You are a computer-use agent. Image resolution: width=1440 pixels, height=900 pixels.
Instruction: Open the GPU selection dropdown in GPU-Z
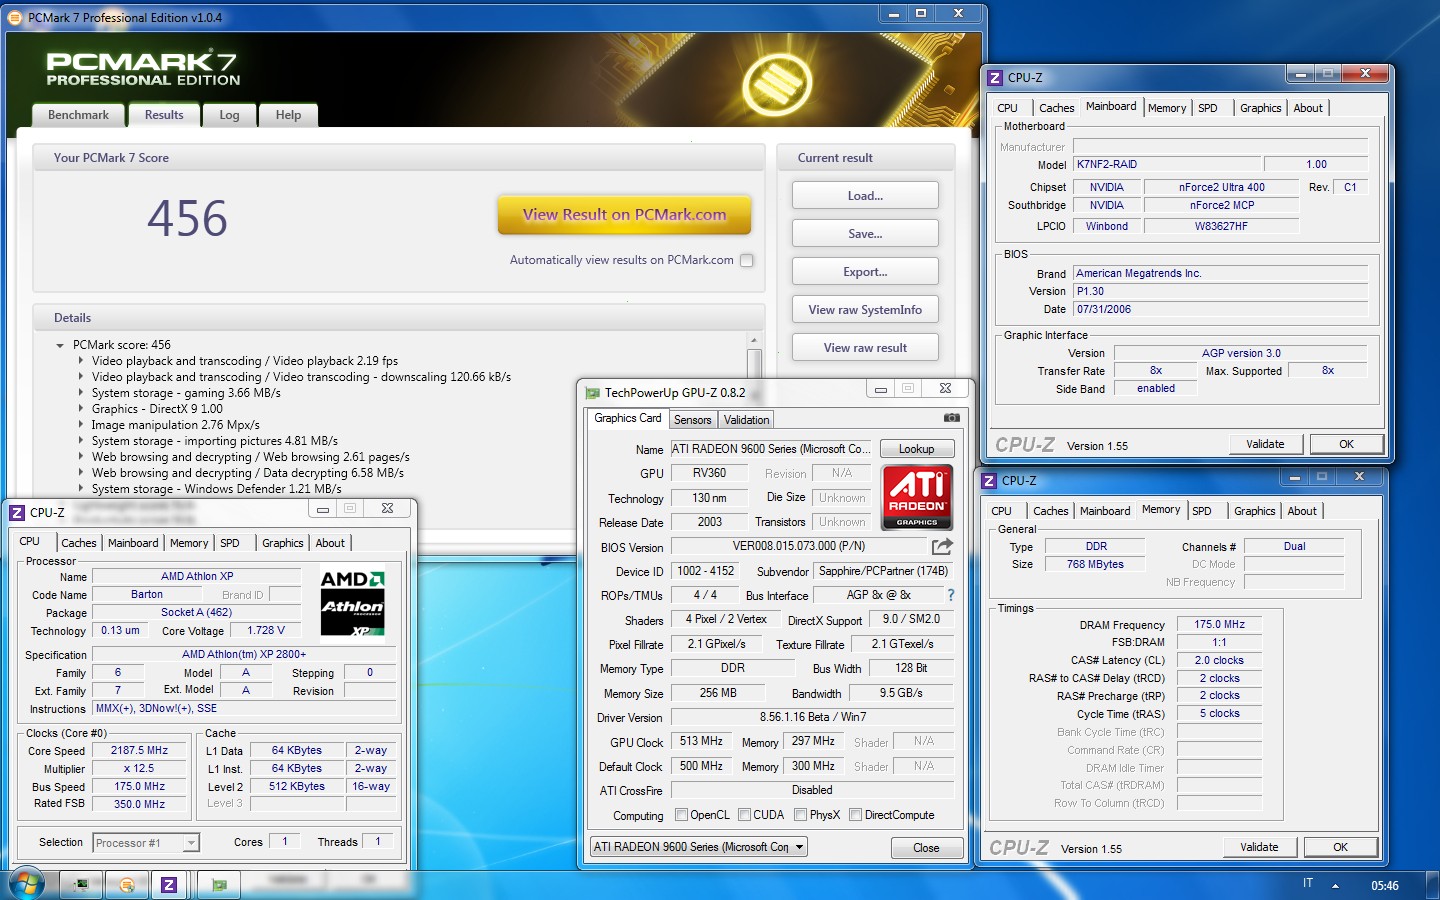click(698, 847)
